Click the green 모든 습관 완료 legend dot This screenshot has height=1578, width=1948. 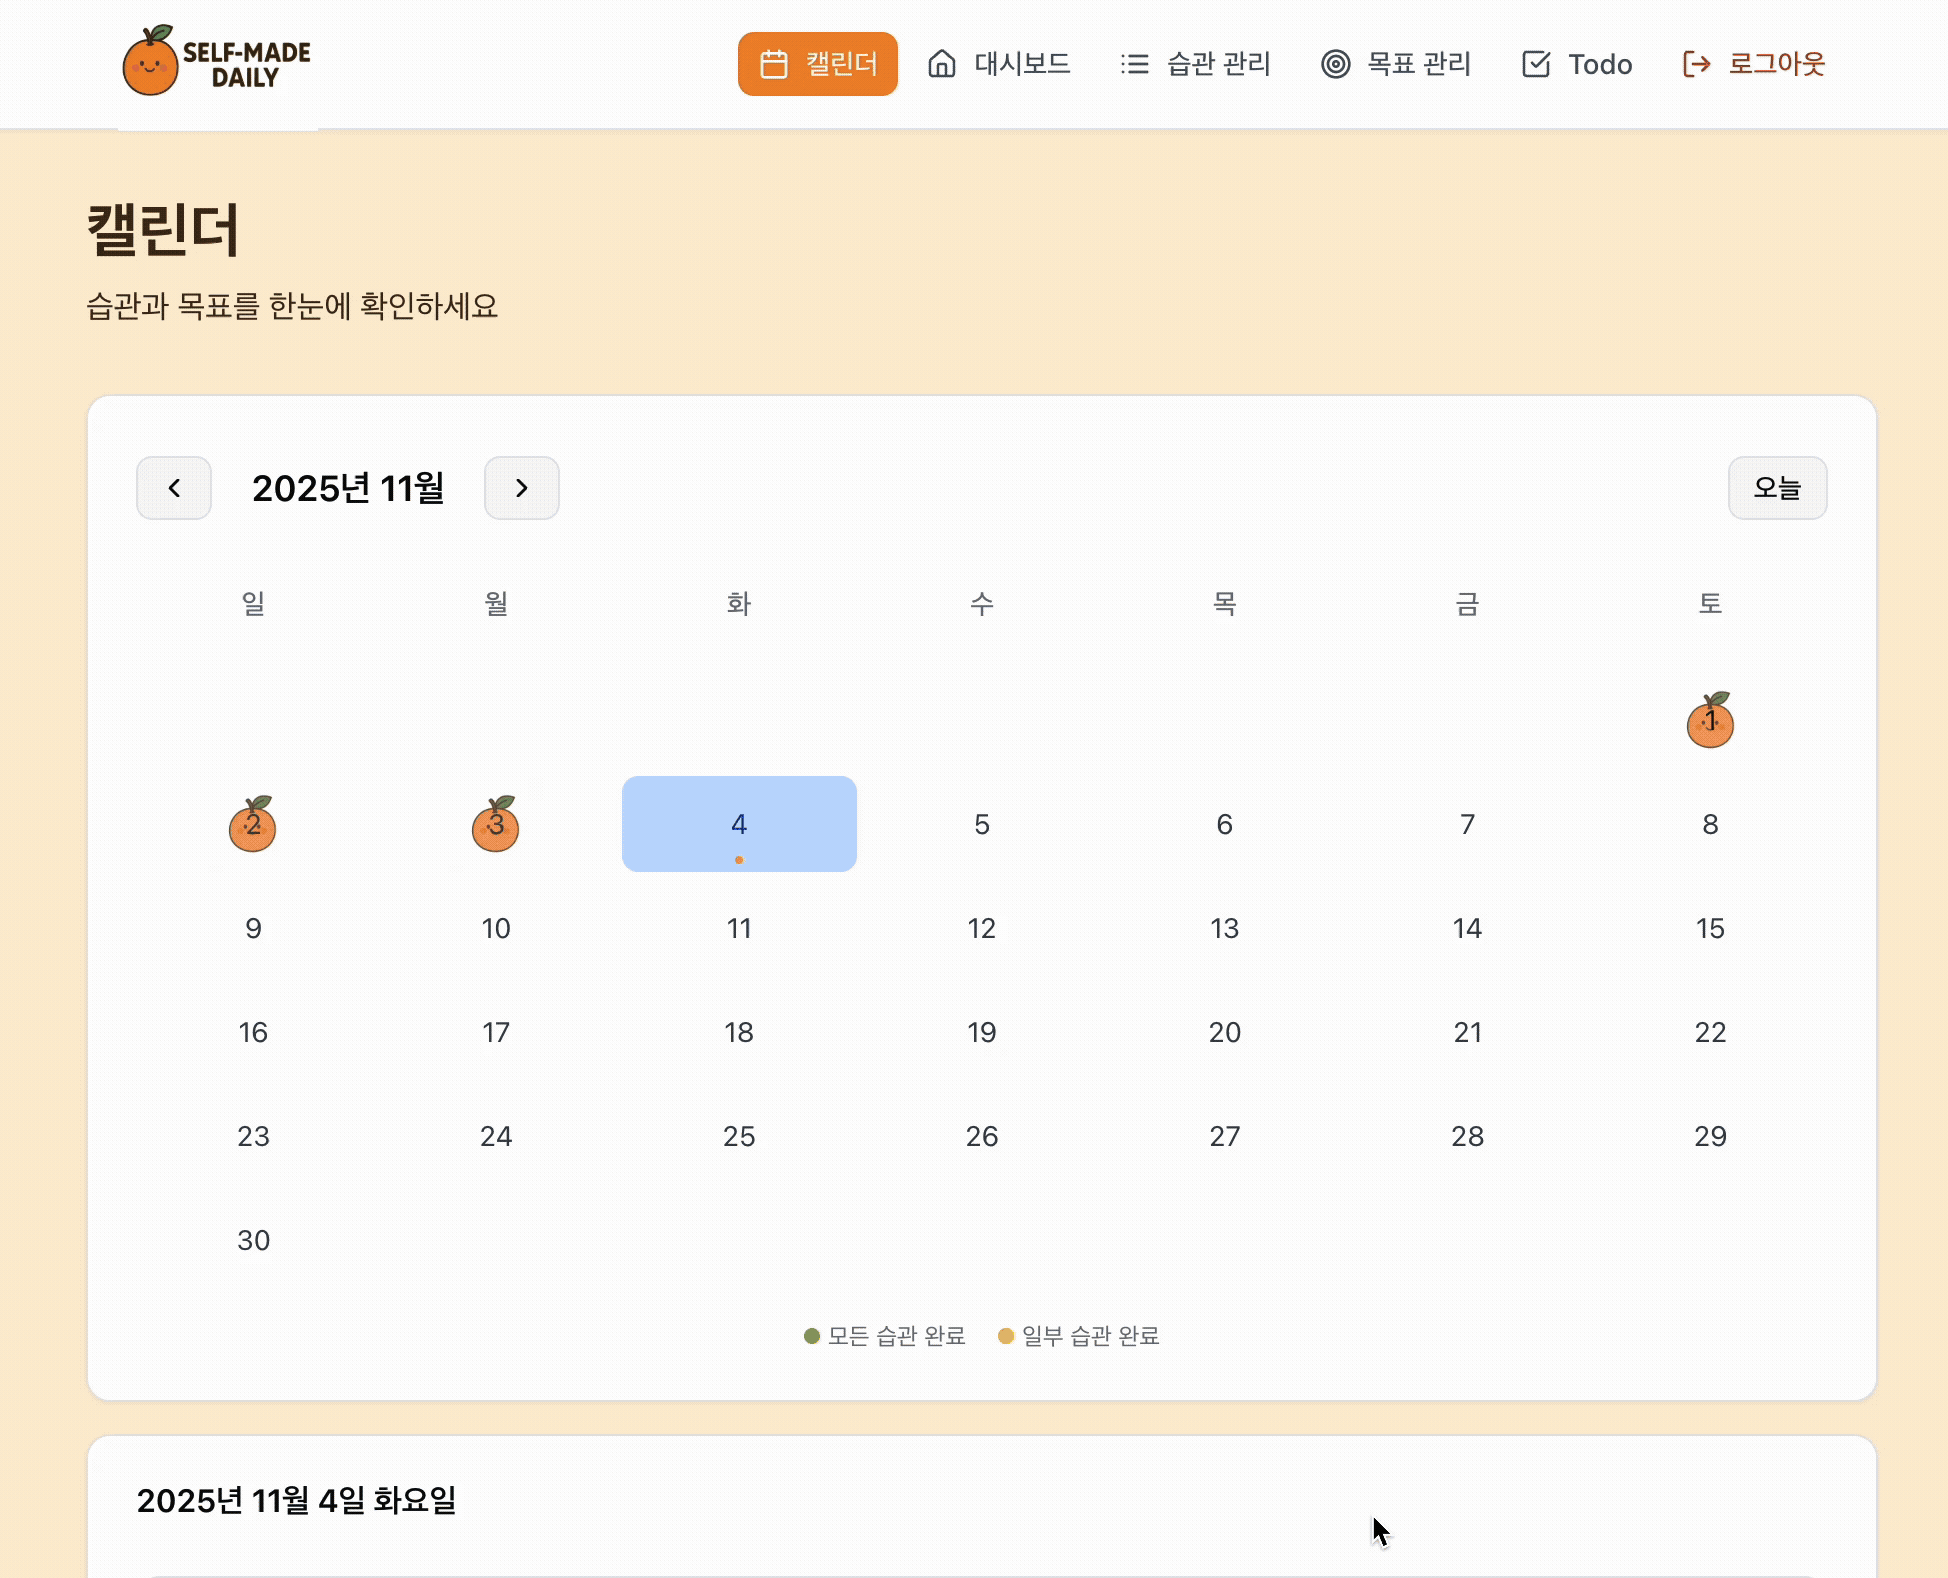[811, 1336]
